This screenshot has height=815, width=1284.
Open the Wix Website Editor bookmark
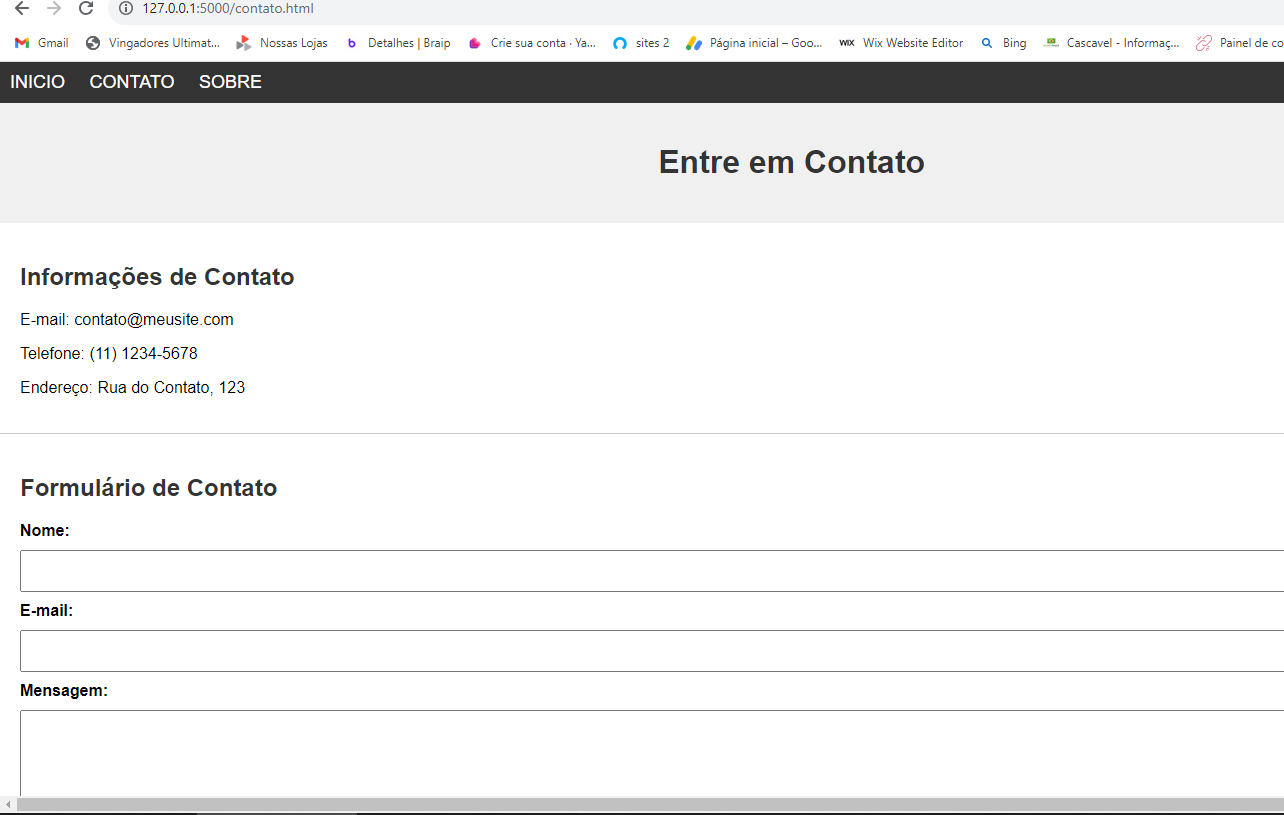pyautogui.click(x=902, y=43)
